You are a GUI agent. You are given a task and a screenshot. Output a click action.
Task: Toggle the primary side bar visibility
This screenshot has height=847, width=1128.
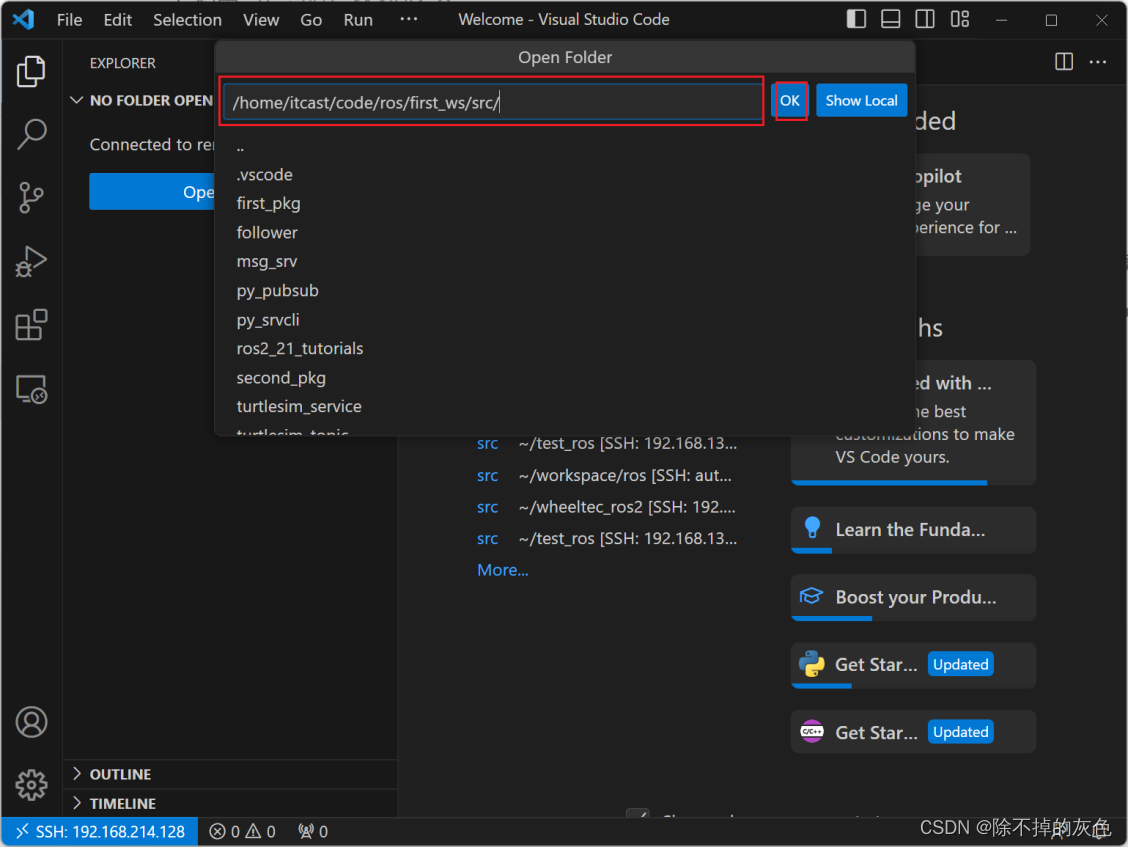pos(856,18)
